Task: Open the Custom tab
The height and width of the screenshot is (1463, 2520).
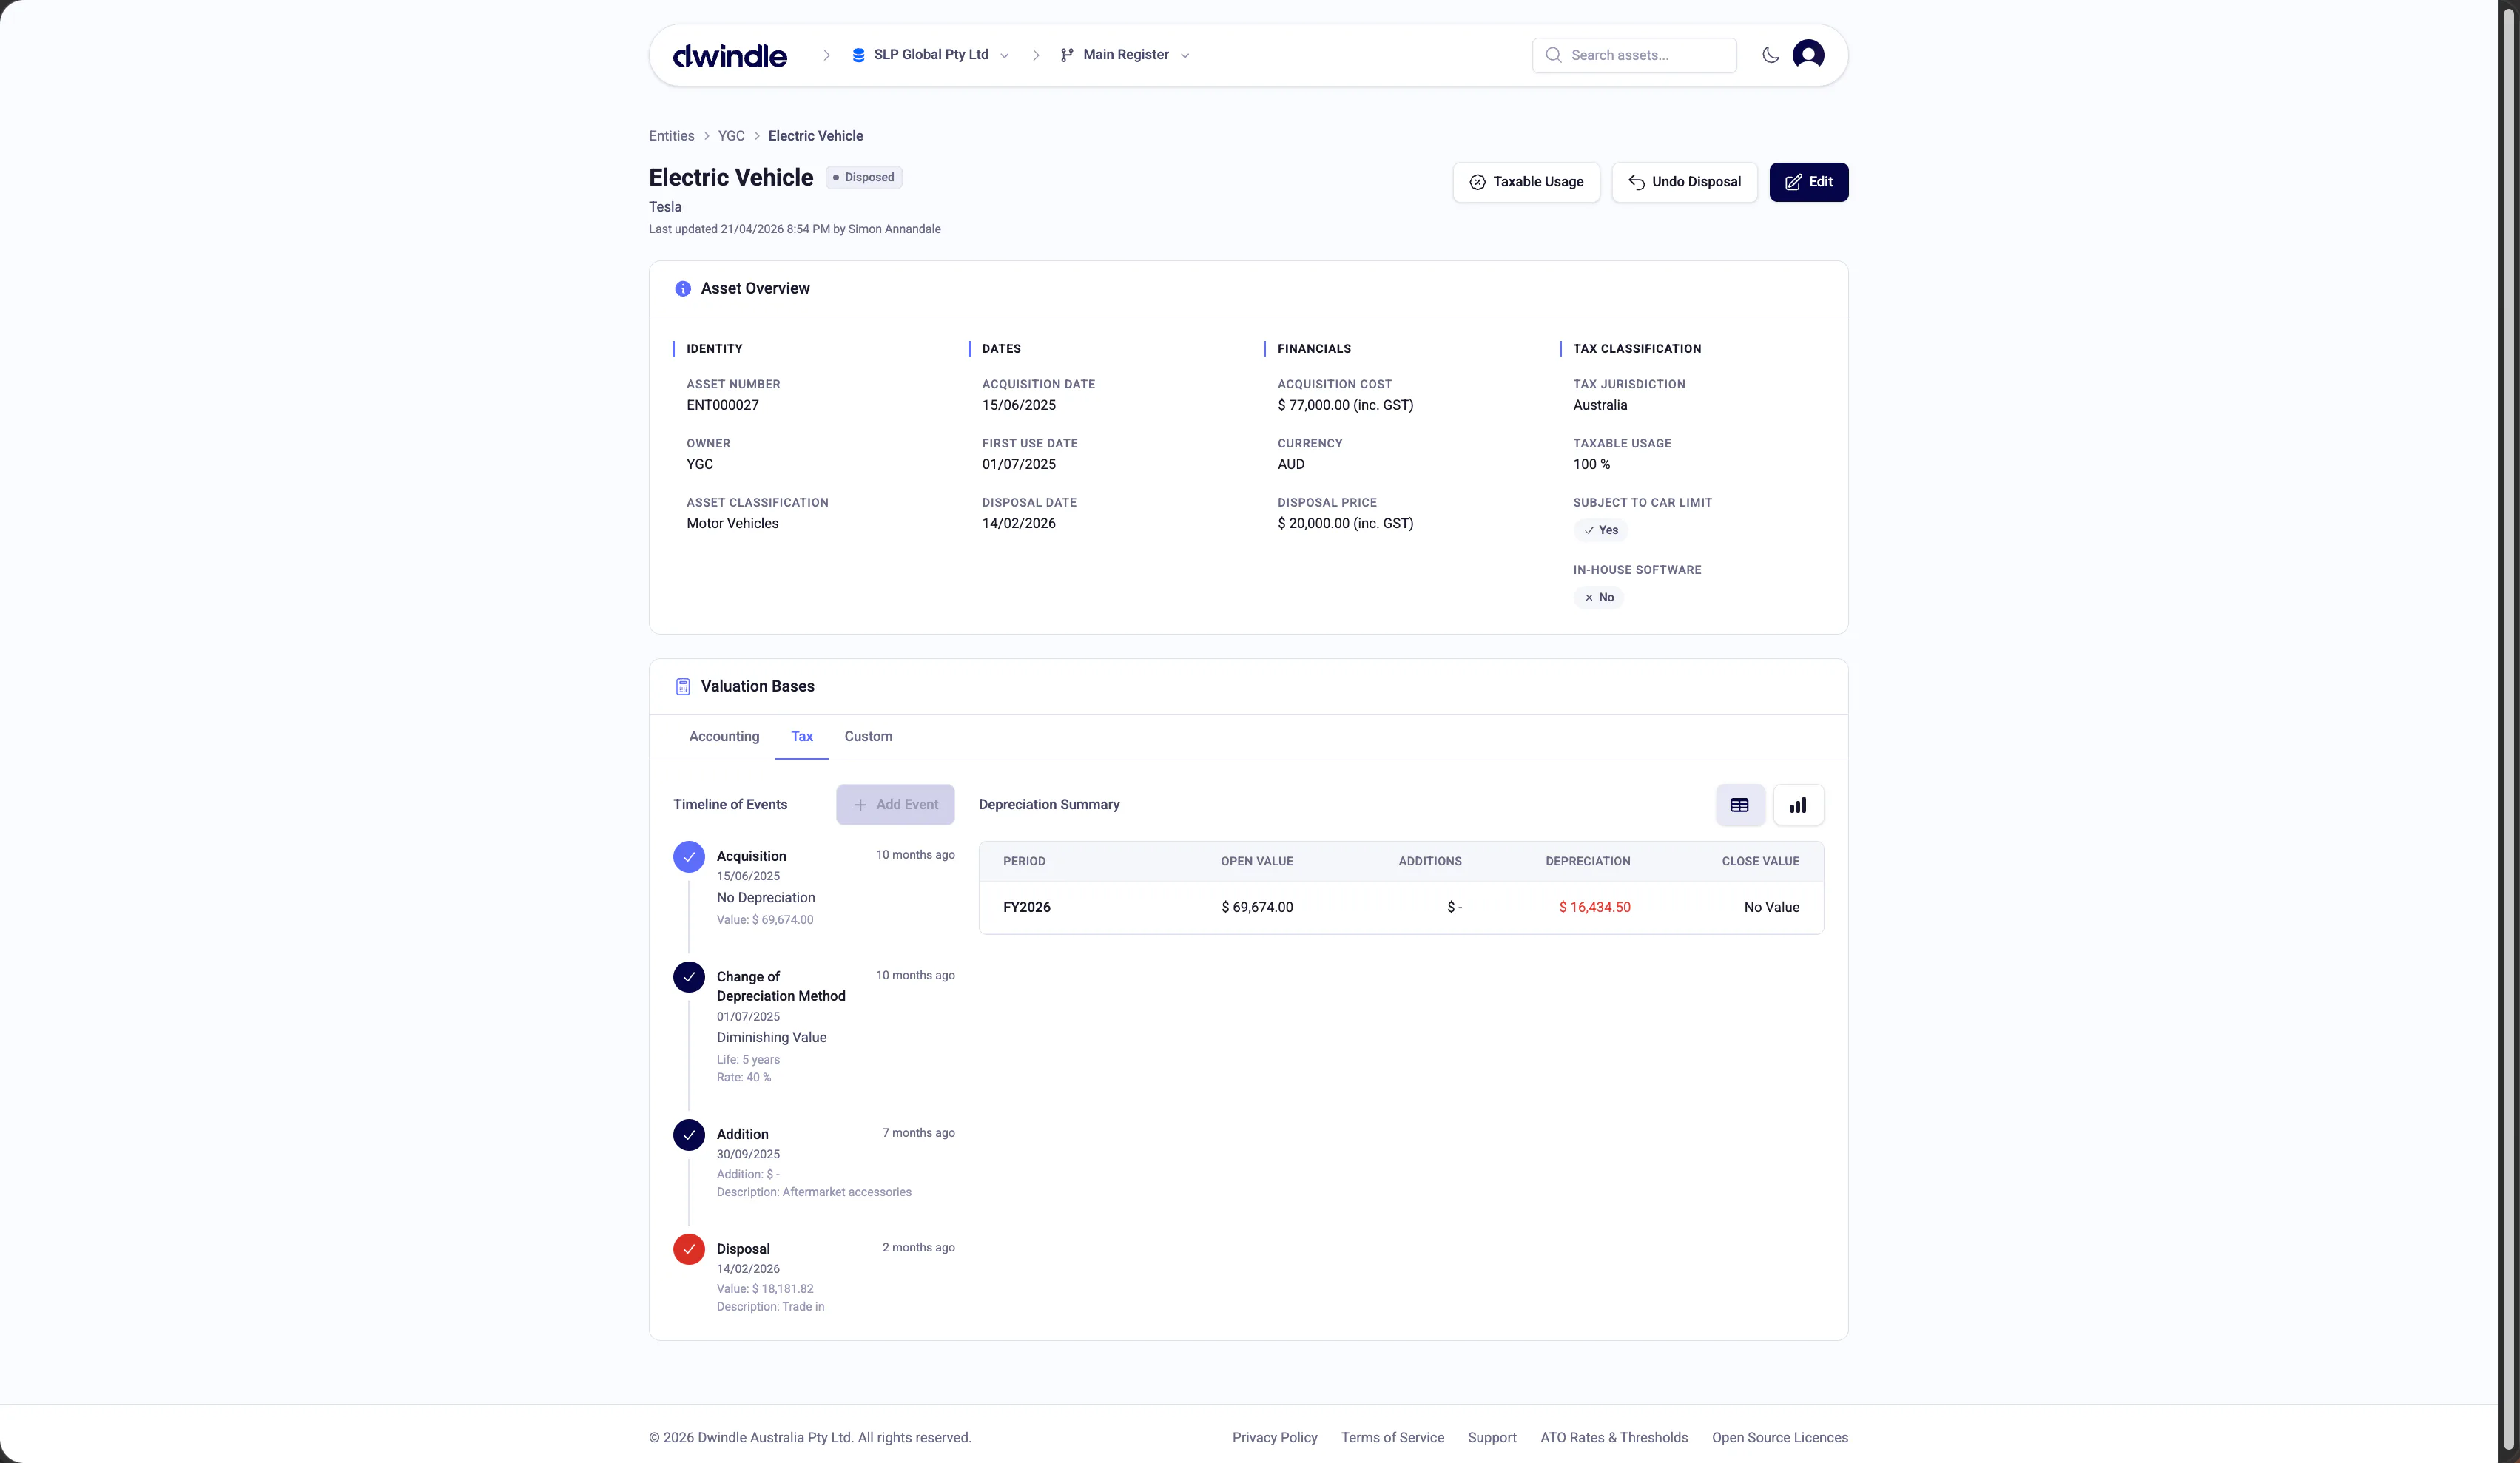Action: [x=868, y=737]
